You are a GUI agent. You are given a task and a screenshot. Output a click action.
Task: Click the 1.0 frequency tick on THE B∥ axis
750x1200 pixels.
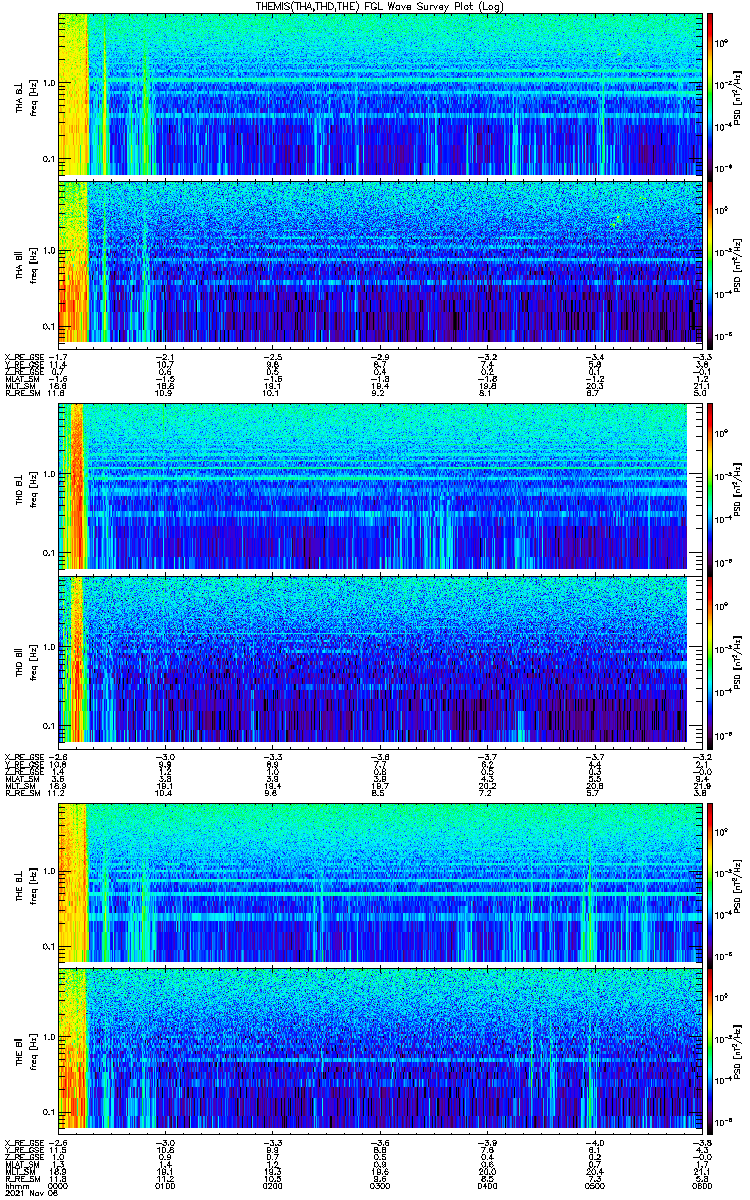[x=50, y=1036]
